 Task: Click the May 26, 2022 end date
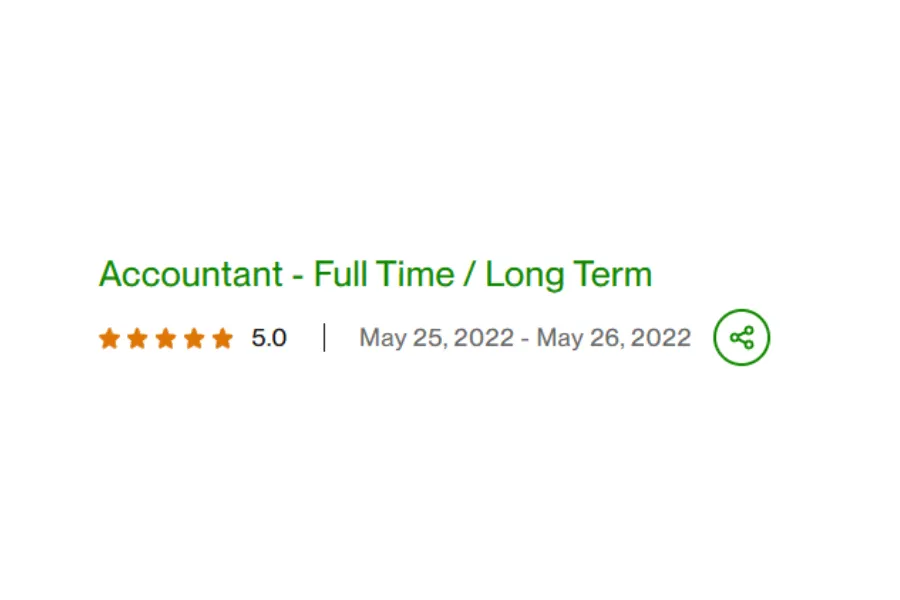click(614, 338)
